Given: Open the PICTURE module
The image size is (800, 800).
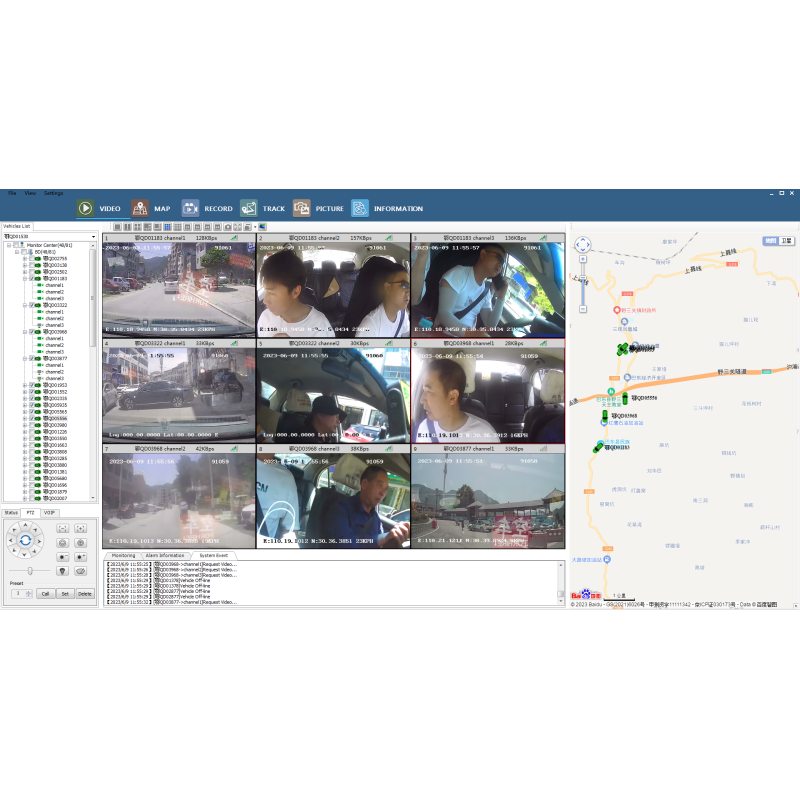Looking at the screenshot, I should [x=318, y=209].
